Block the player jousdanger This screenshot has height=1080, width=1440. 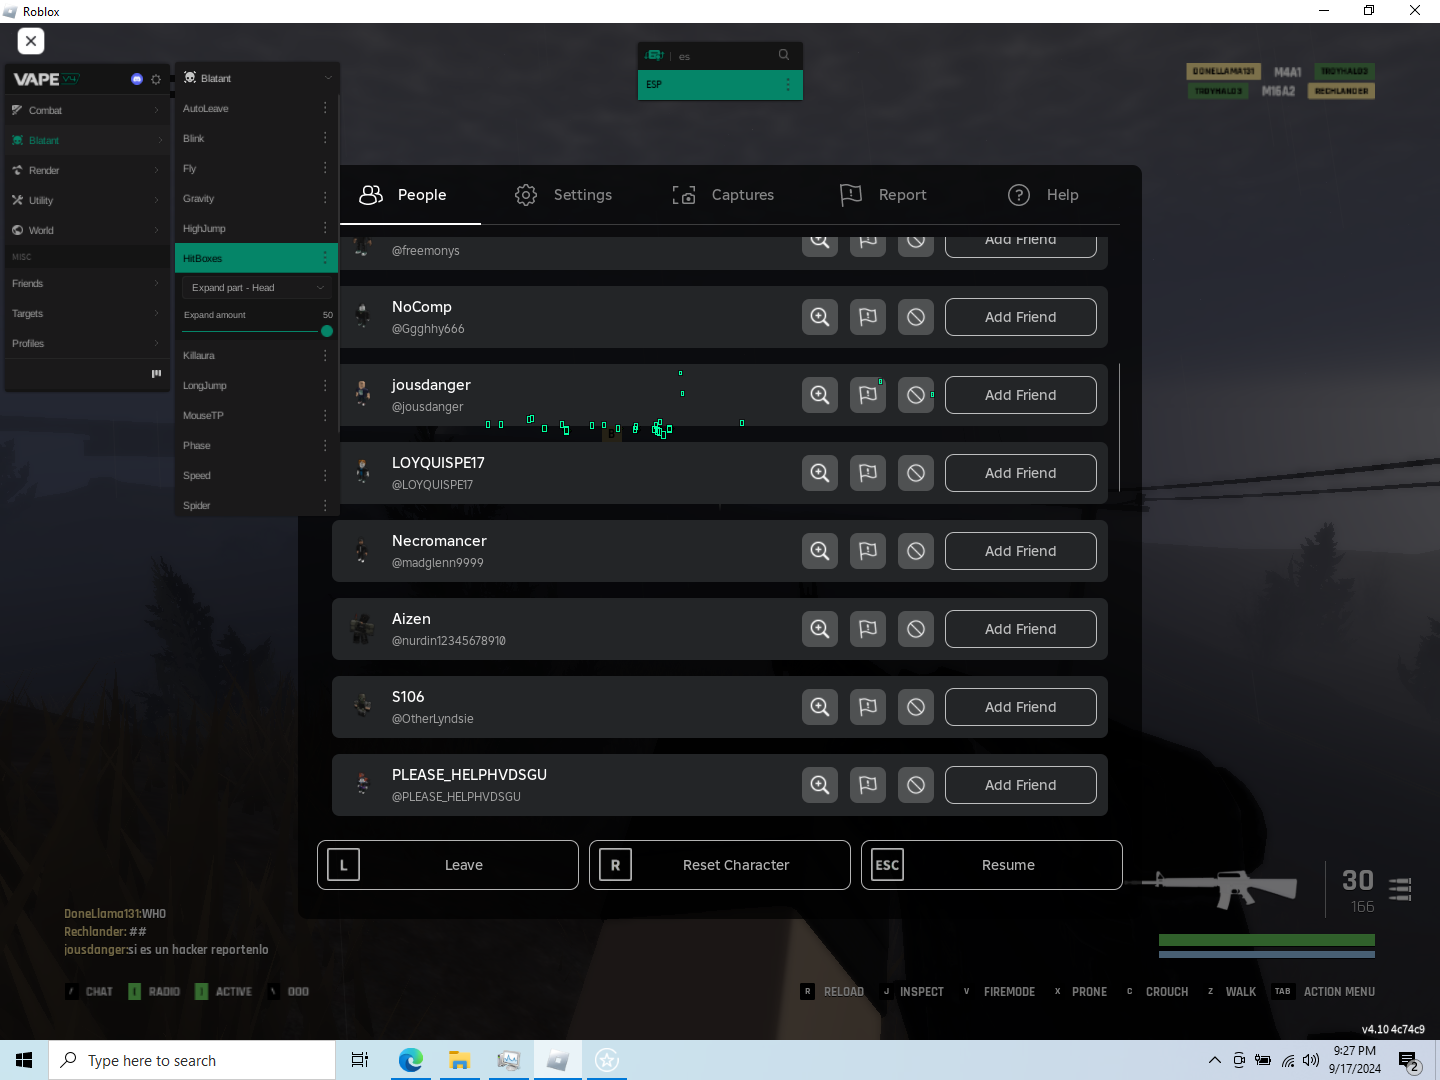(916, 395)
